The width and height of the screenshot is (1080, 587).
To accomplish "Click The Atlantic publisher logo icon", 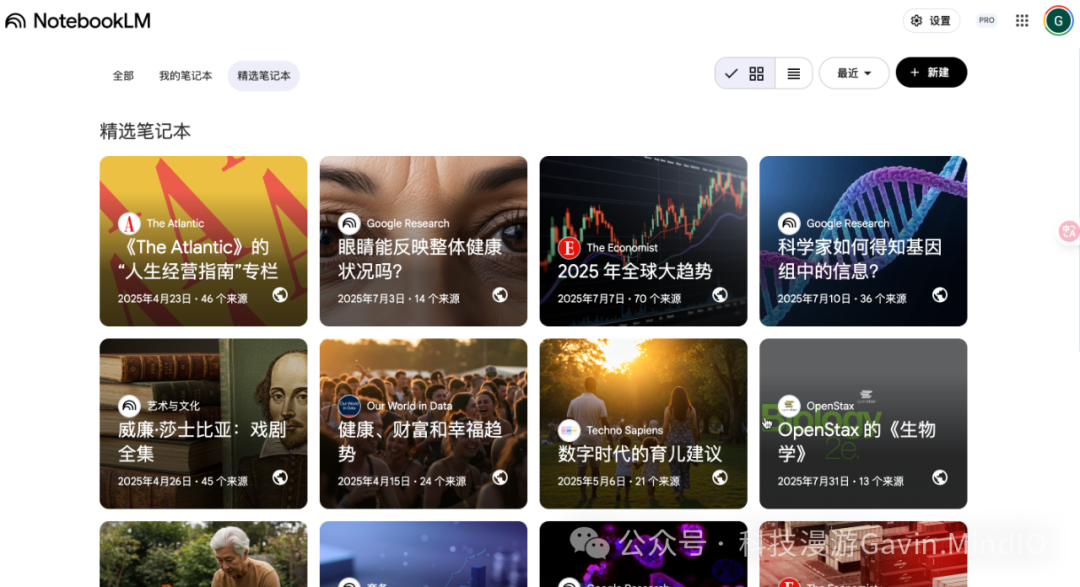I will coord(129,223).
